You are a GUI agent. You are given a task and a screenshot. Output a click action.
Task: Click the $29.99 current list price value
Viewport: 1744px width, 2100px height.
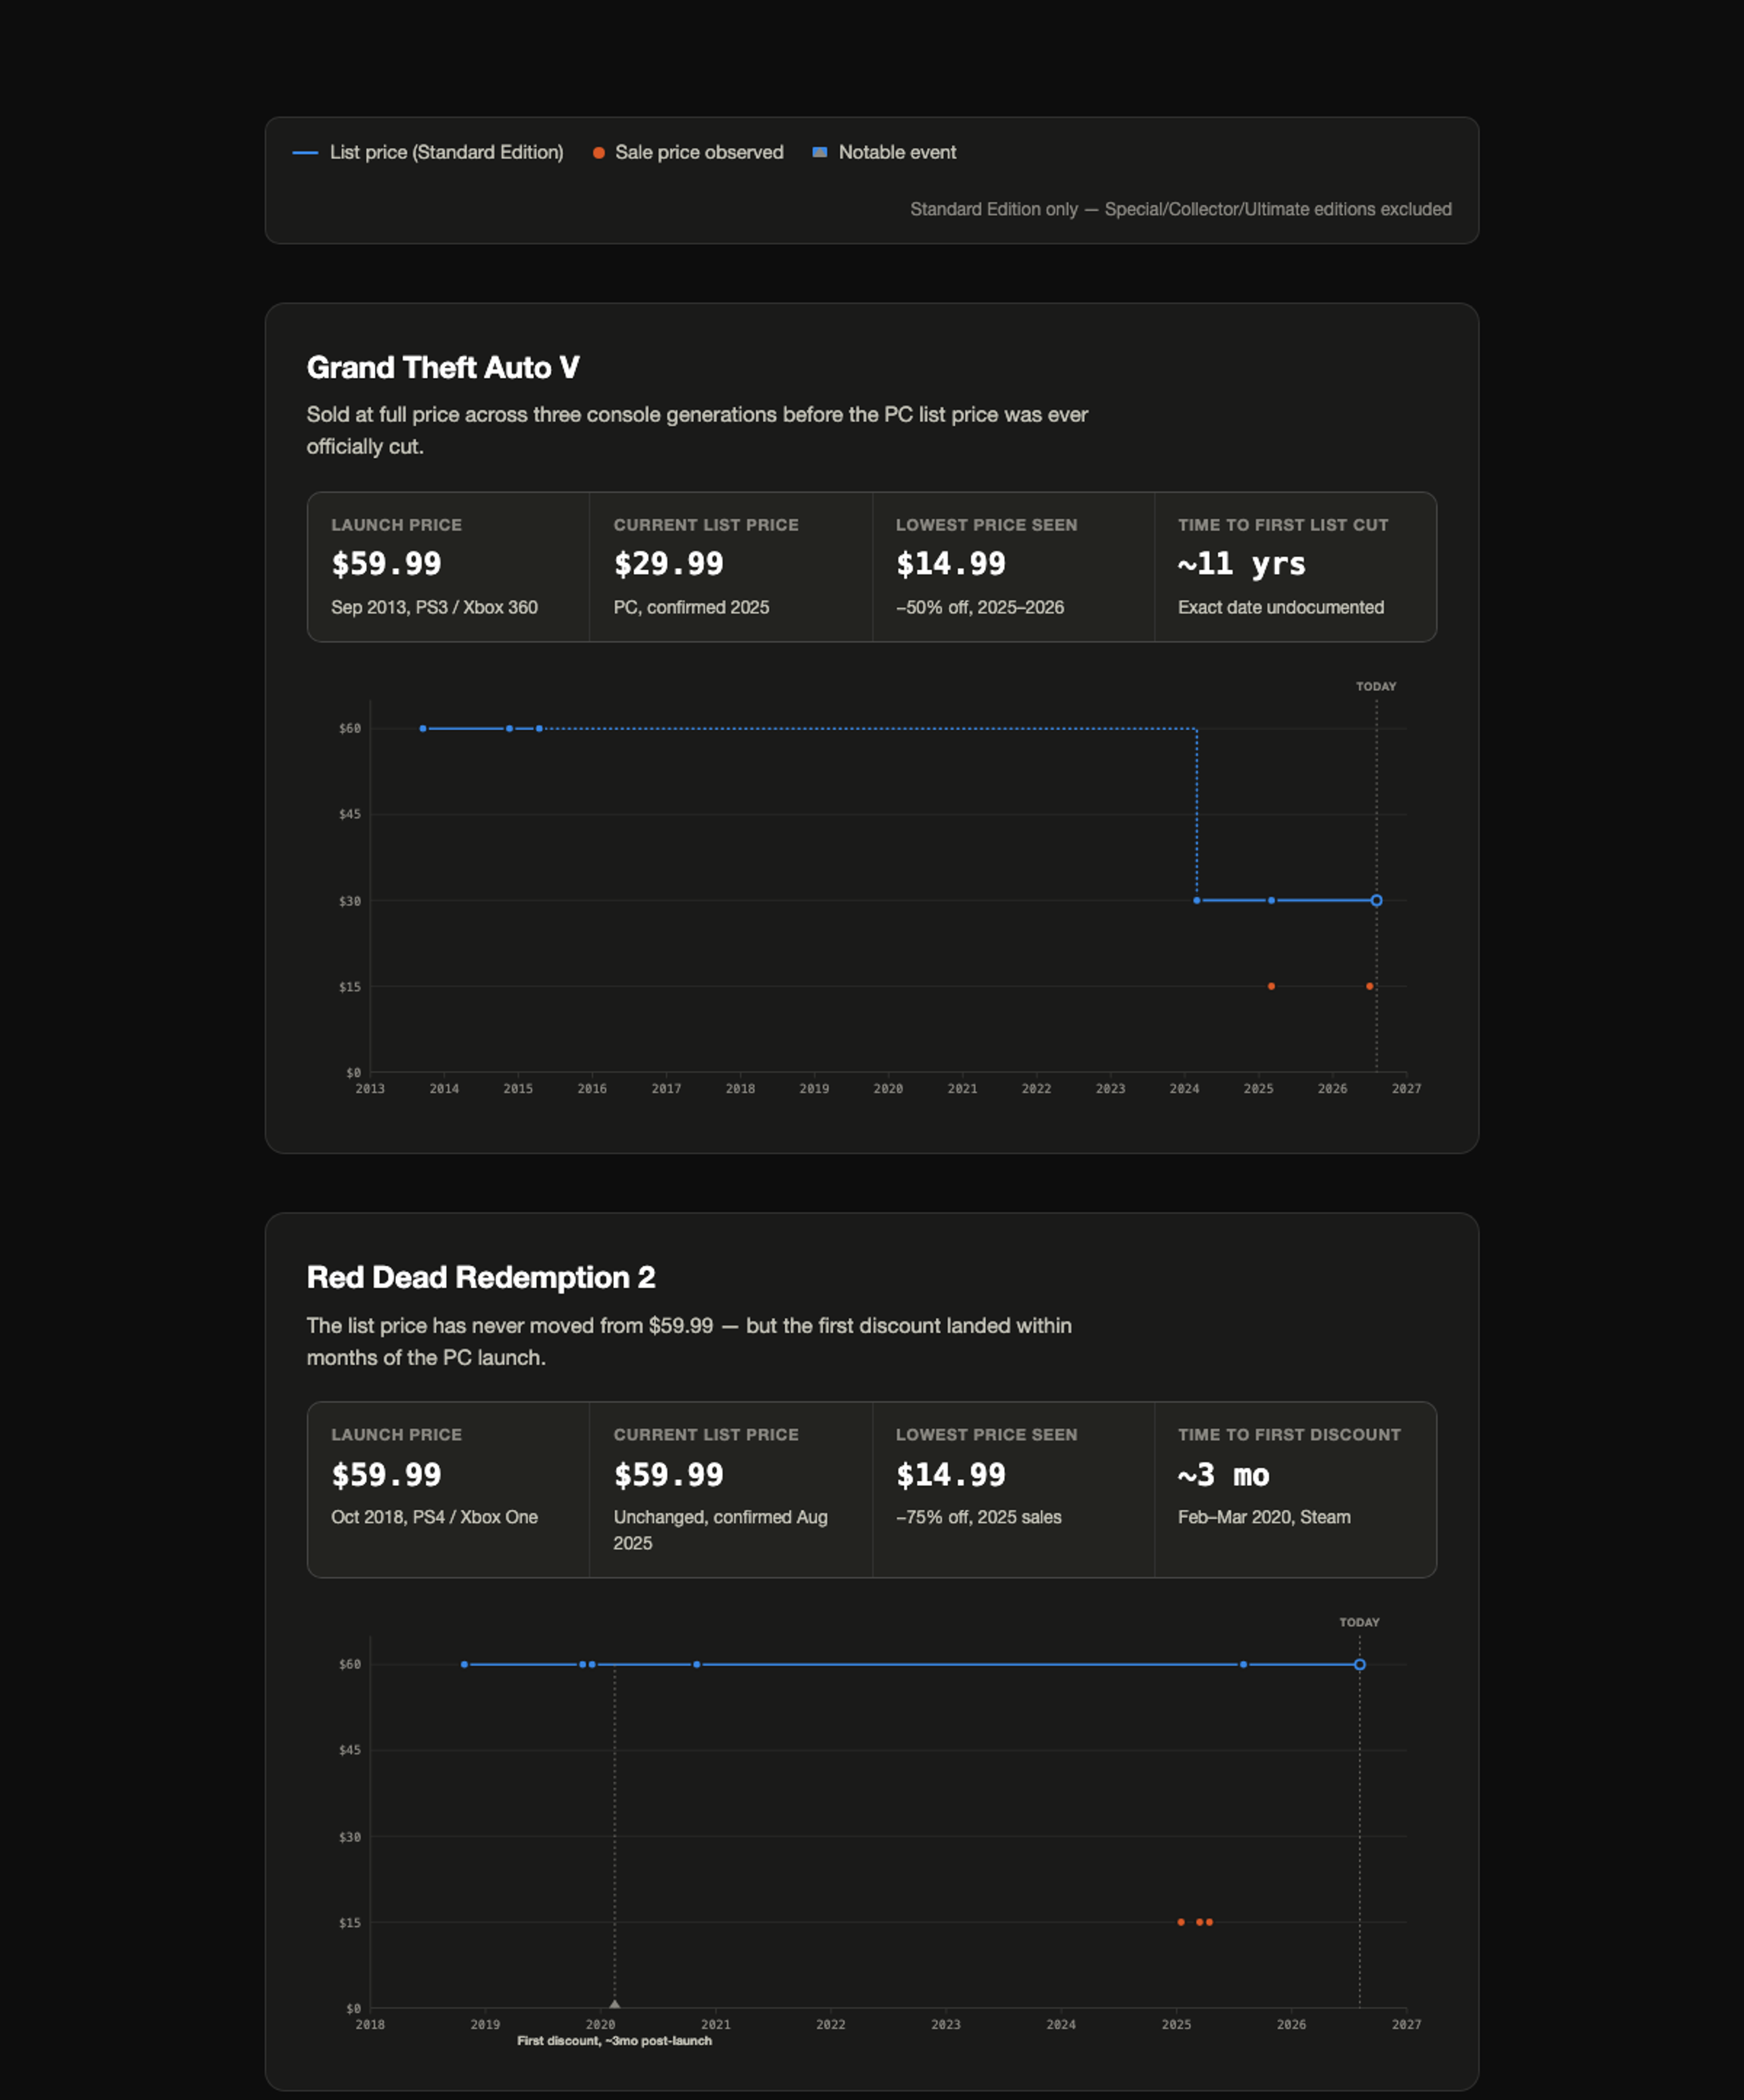point(668,564)
